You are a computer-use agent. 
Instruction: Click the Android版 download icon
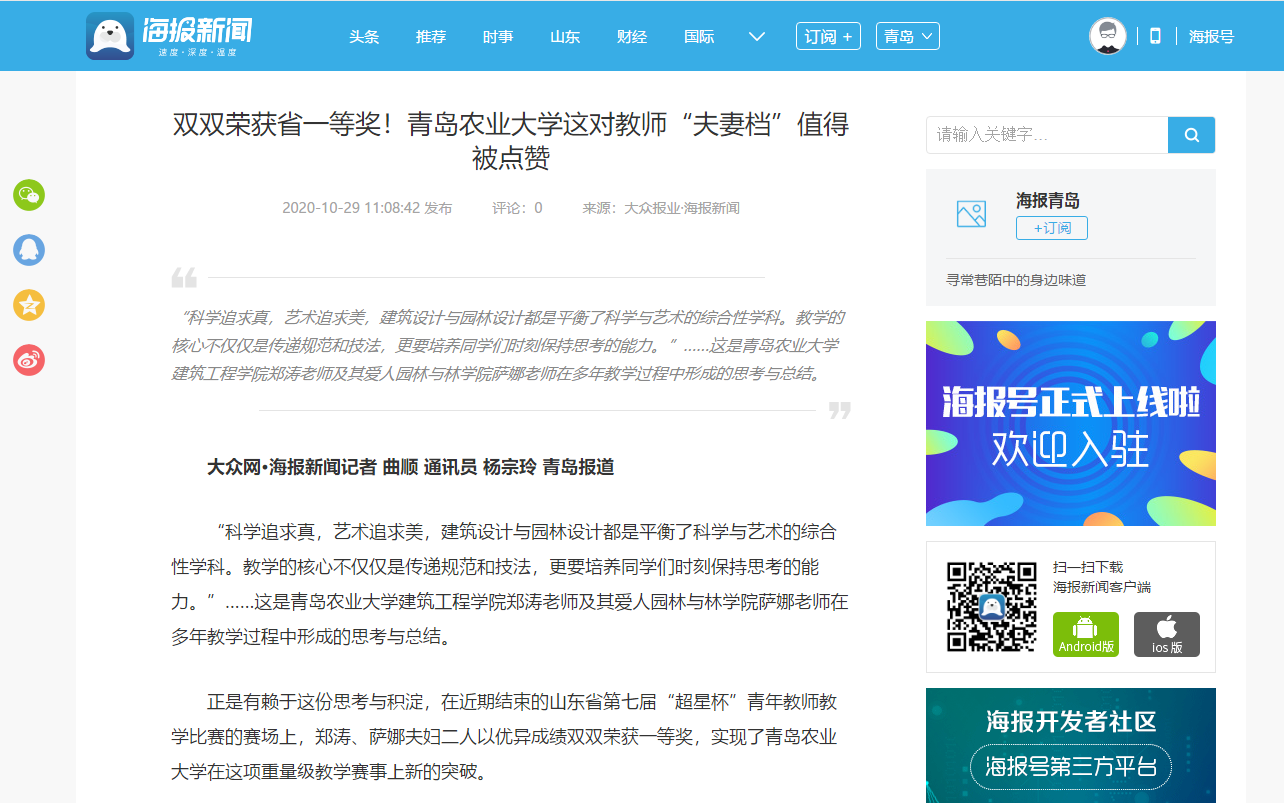tap(1086, 634)
